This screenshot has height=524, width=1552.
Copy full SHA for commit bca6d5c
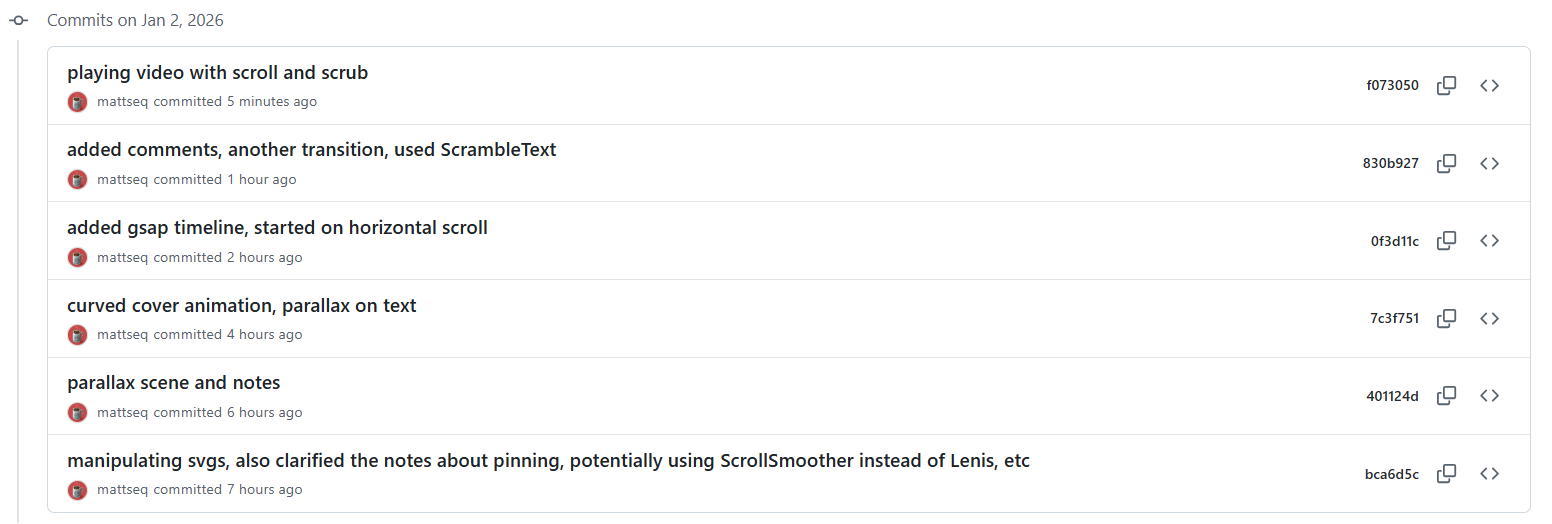point(1446,474)
